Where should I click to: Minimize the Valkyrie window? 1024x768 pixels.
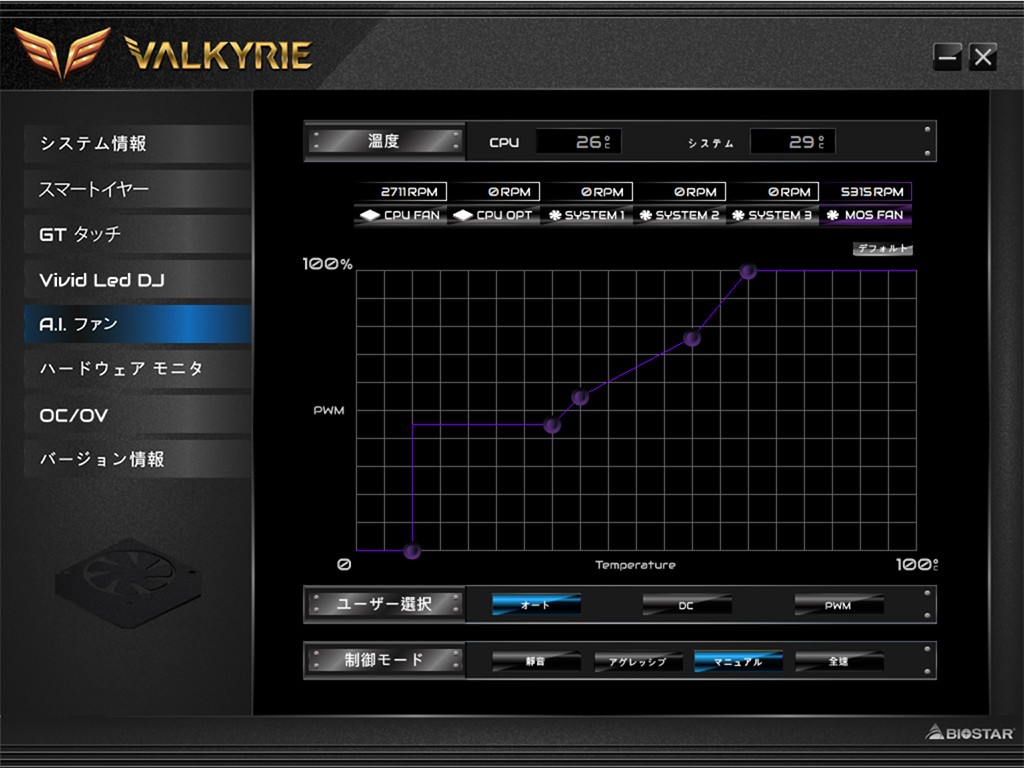point(947,57)
